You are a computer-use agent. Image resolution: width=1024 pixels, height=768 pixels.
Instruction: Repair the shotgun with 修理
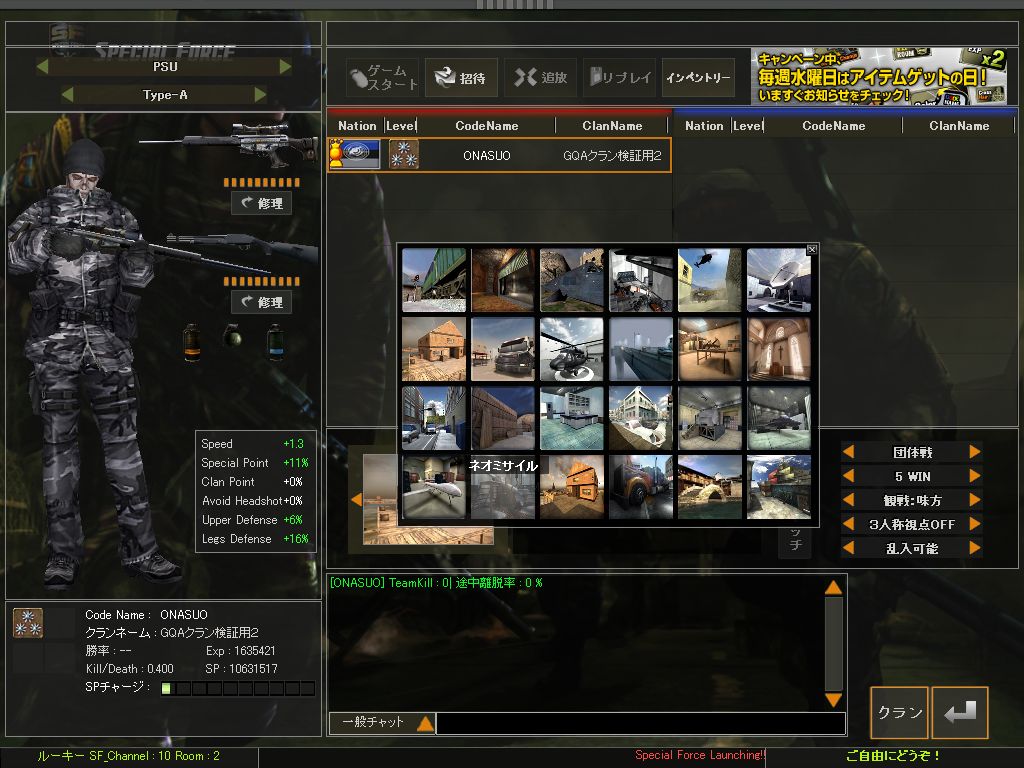261,302
